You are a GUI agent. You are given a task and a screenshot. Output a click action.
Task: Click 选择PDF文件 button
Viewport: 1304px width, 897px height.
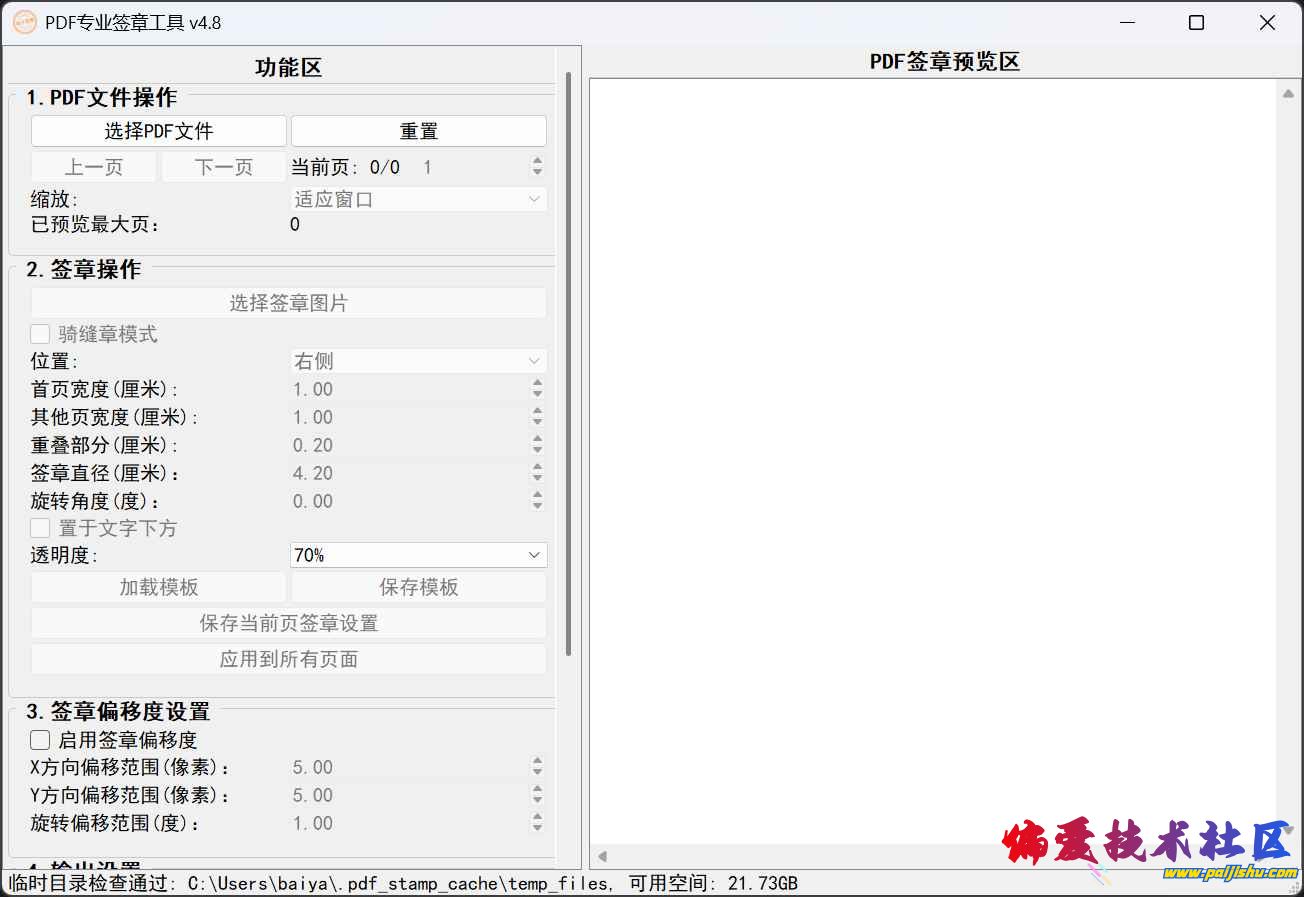coord(159,131)
